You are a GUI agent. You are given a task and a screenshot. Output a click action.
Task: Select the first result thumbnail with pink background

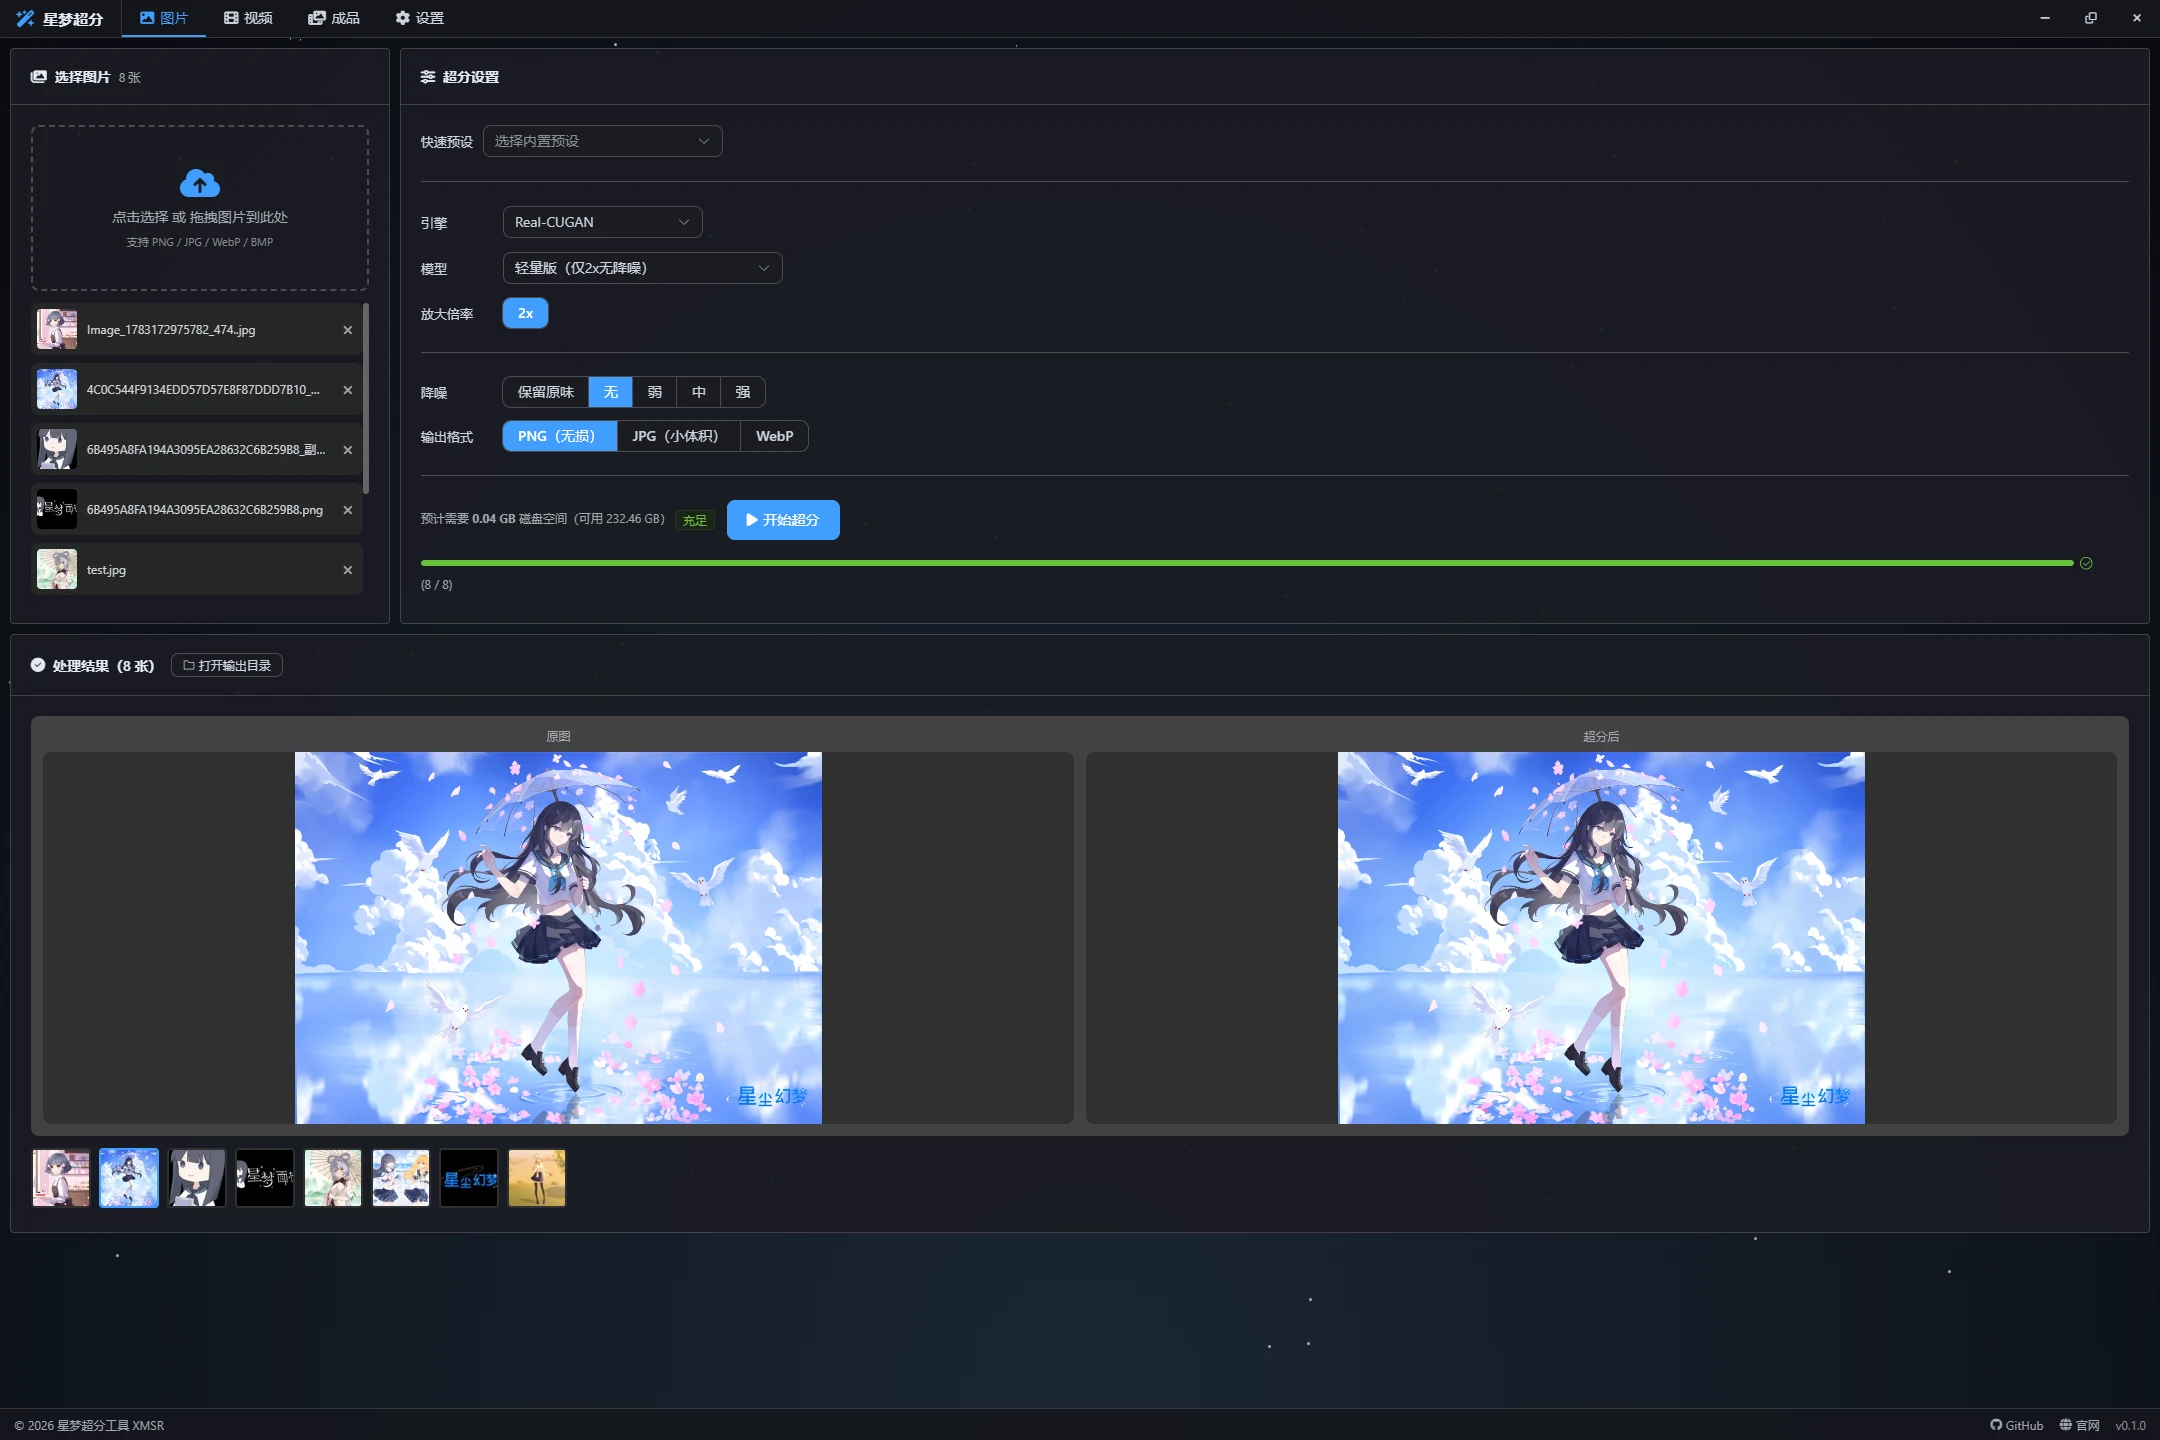[x=61, y=1178]
